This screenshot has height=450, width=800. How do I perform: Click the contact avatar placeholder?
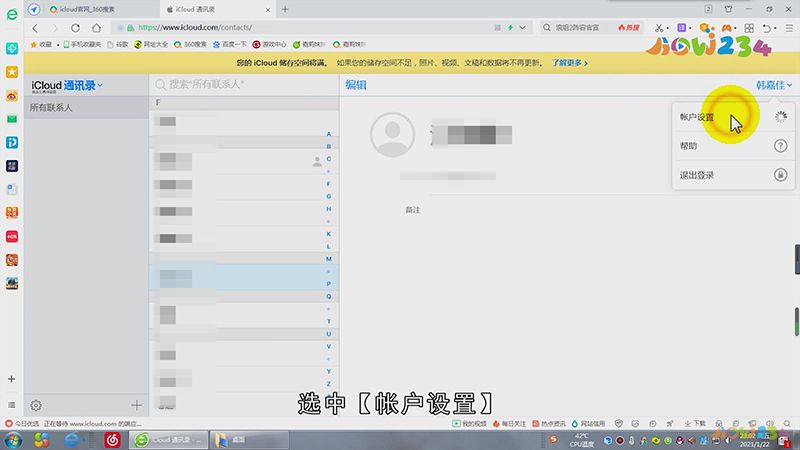pos(392,135)
